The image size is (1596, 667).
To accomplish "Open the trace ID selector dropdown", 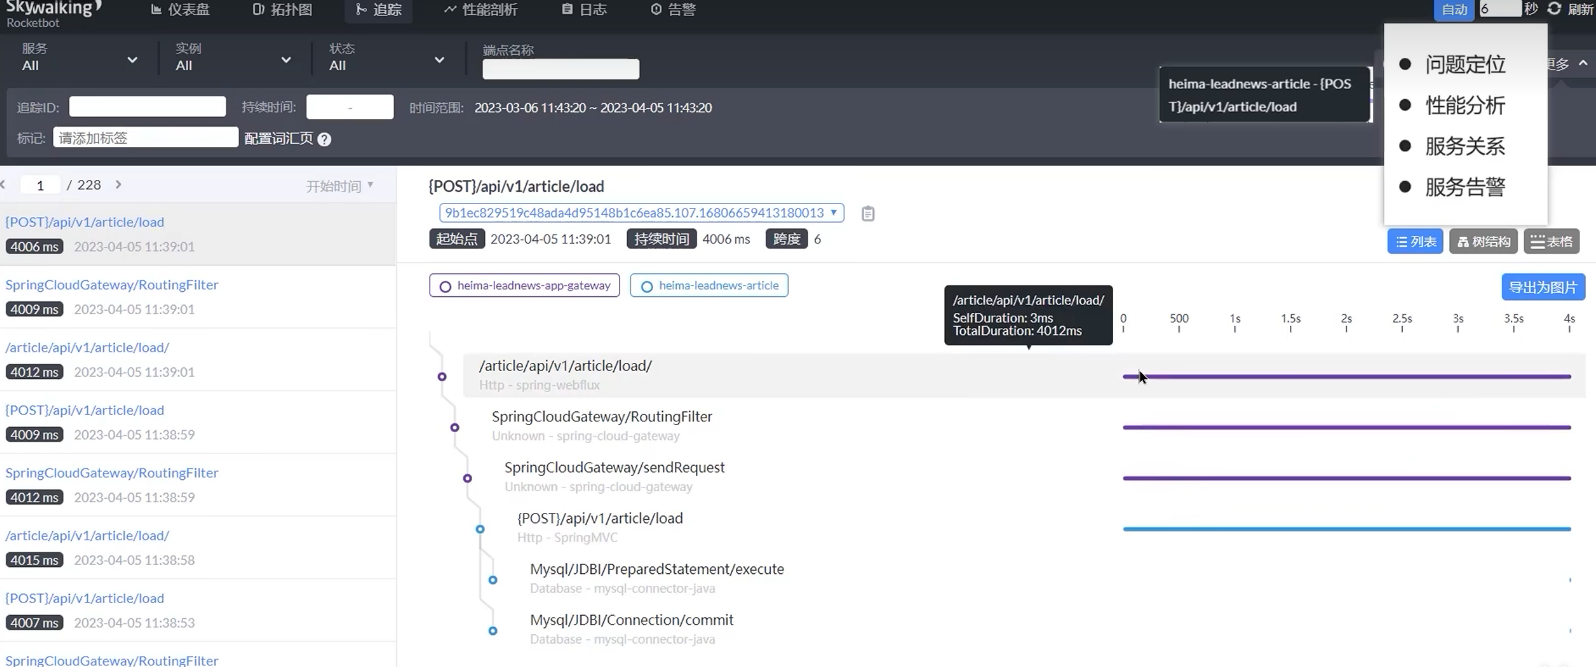I will coord(641,213).
